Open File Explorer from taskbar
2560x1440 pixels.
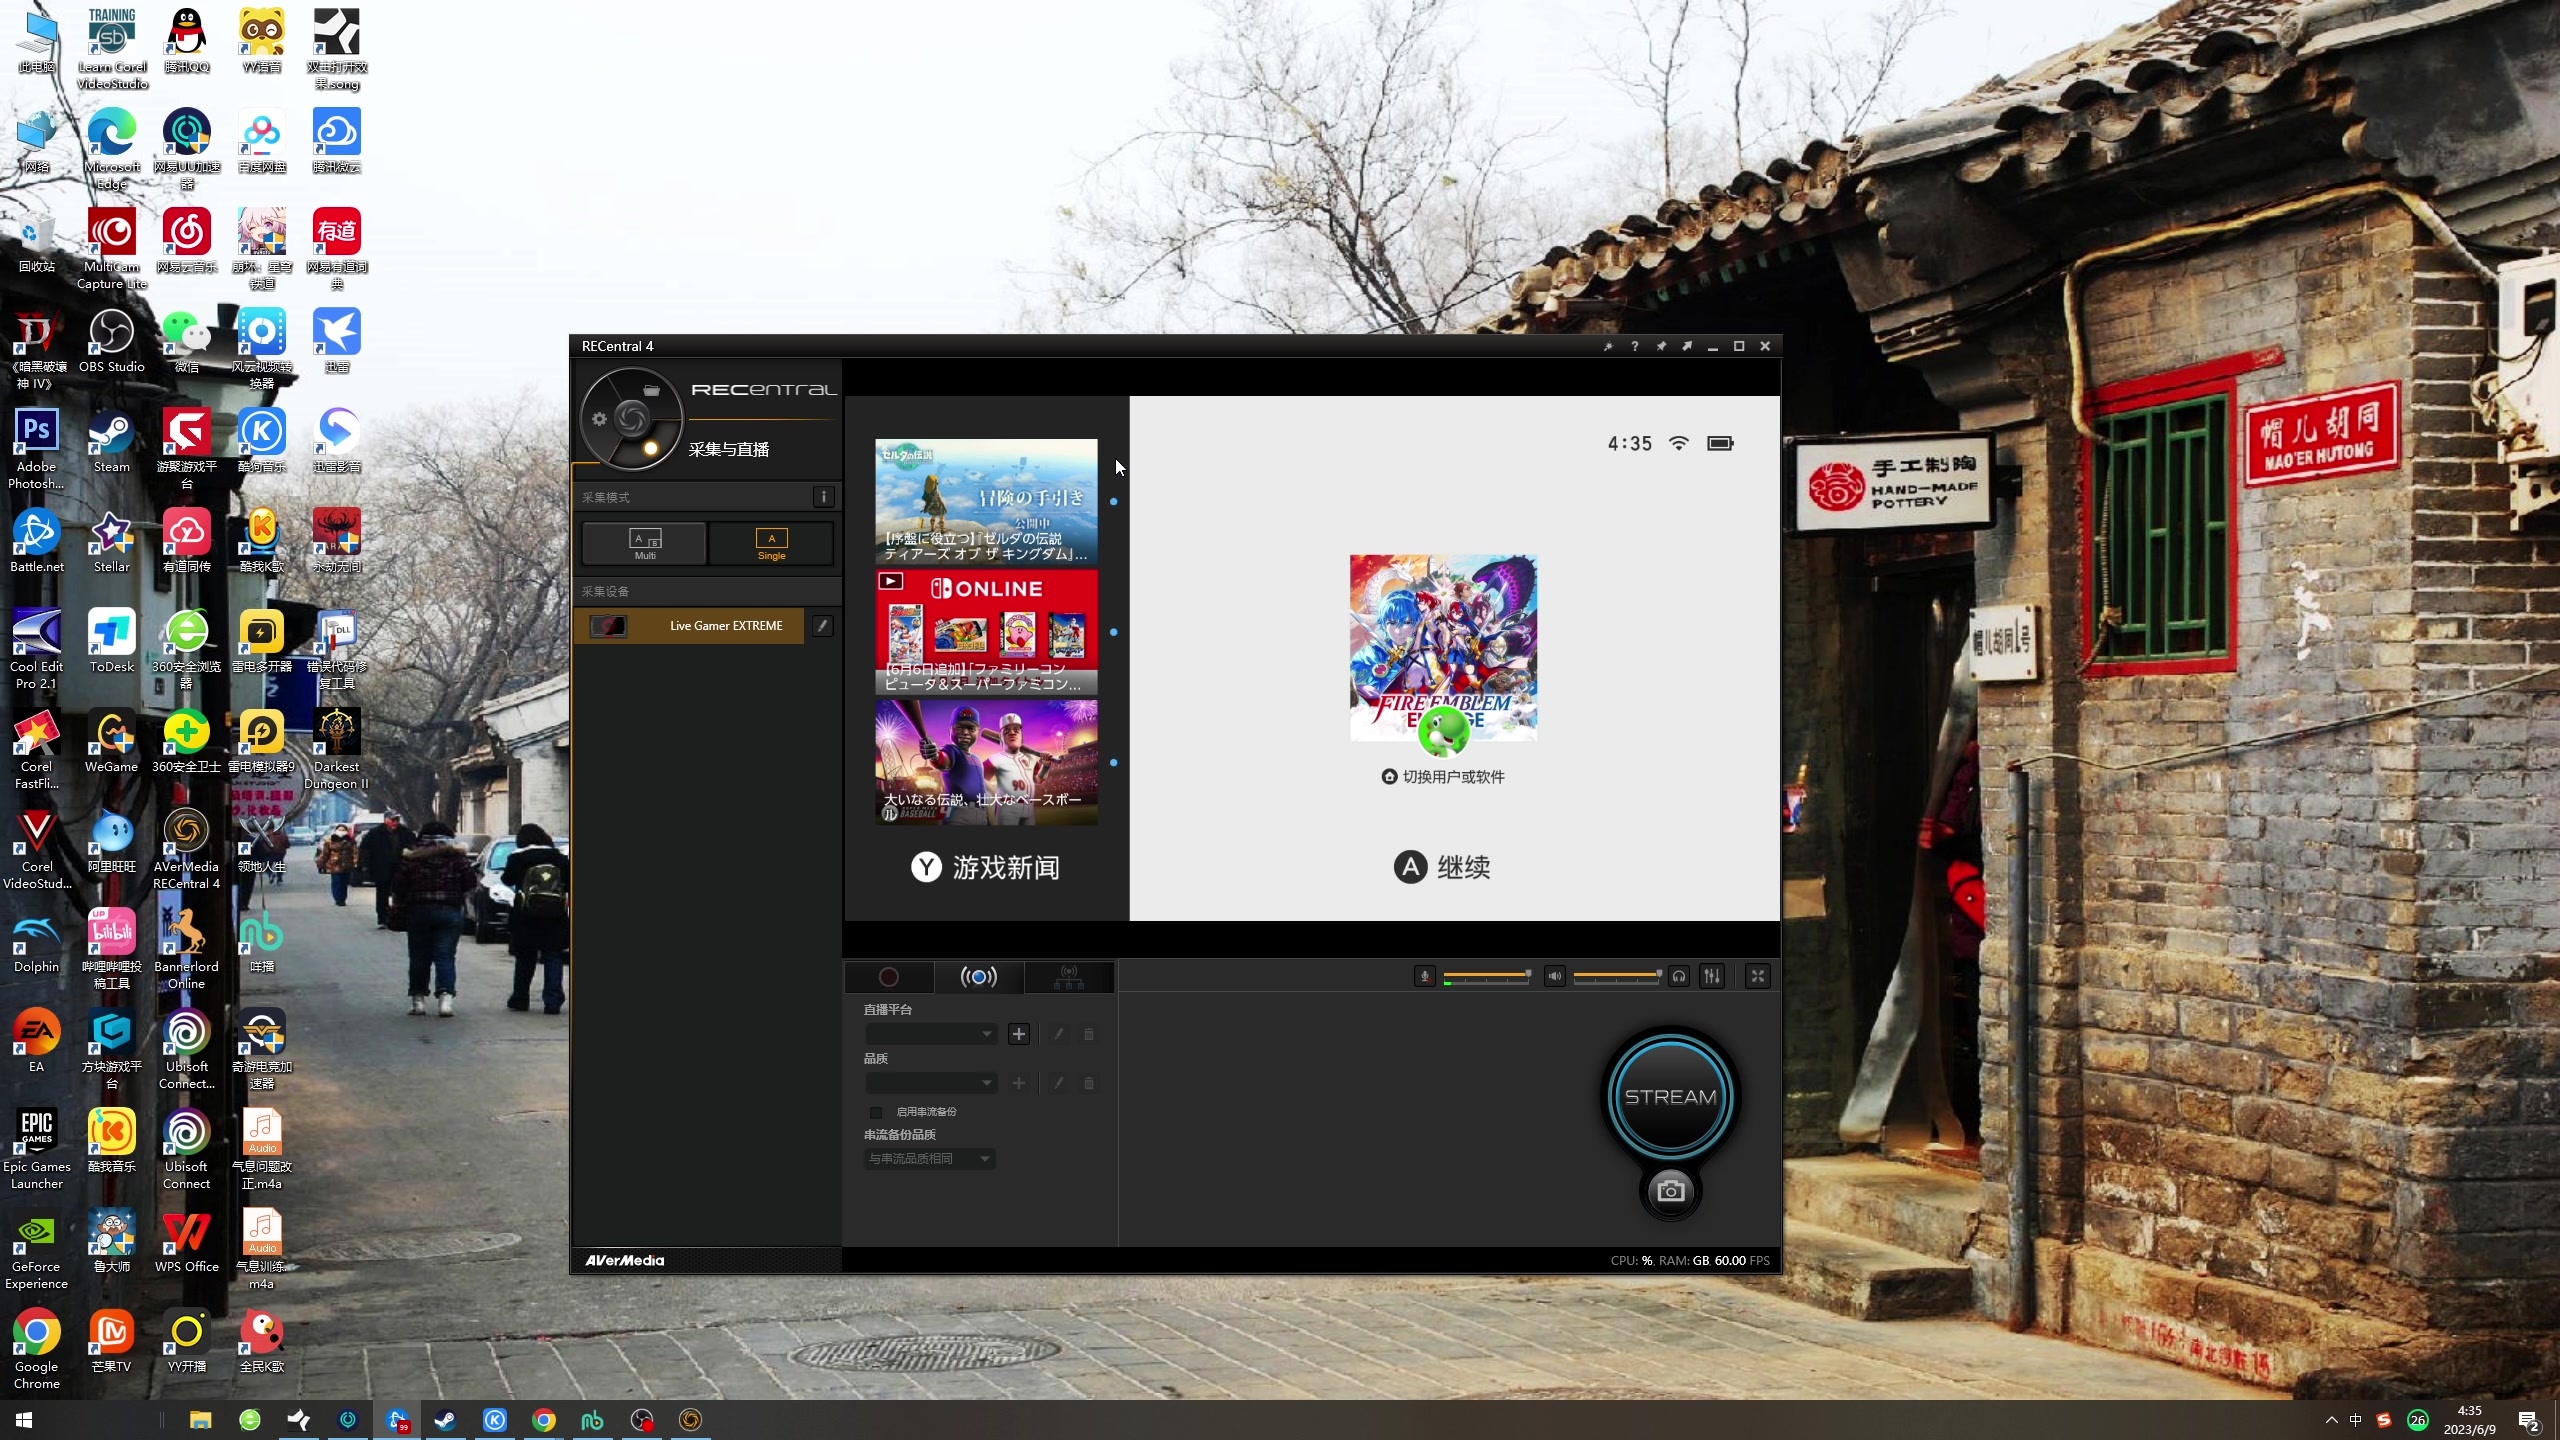(200, 1420)
